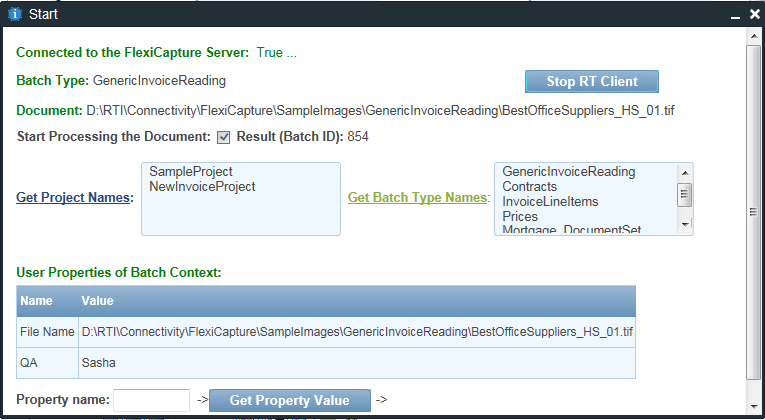Click the Get Project Names link

click(x=75, y=198)
